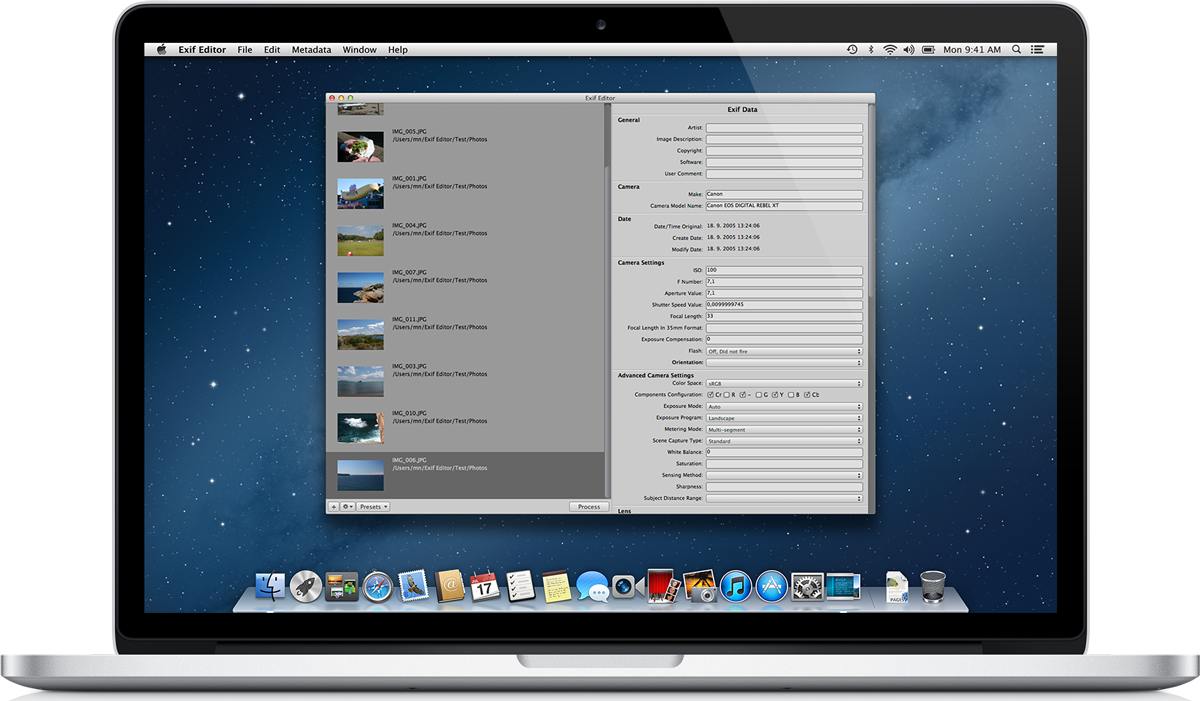Screen dimensions: 1200x701
Task: Select the IMG_010.JPG thumbnail
Action: tap(360, 428)
